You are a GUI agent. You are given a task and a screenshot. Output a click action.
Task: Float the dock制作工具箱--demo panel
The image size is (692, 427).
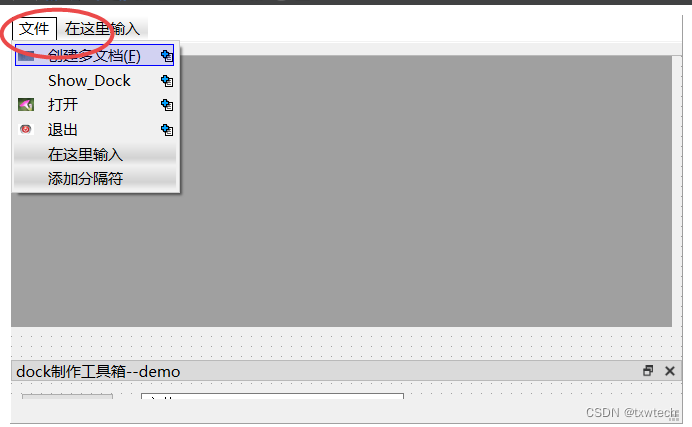coord(648,371)
